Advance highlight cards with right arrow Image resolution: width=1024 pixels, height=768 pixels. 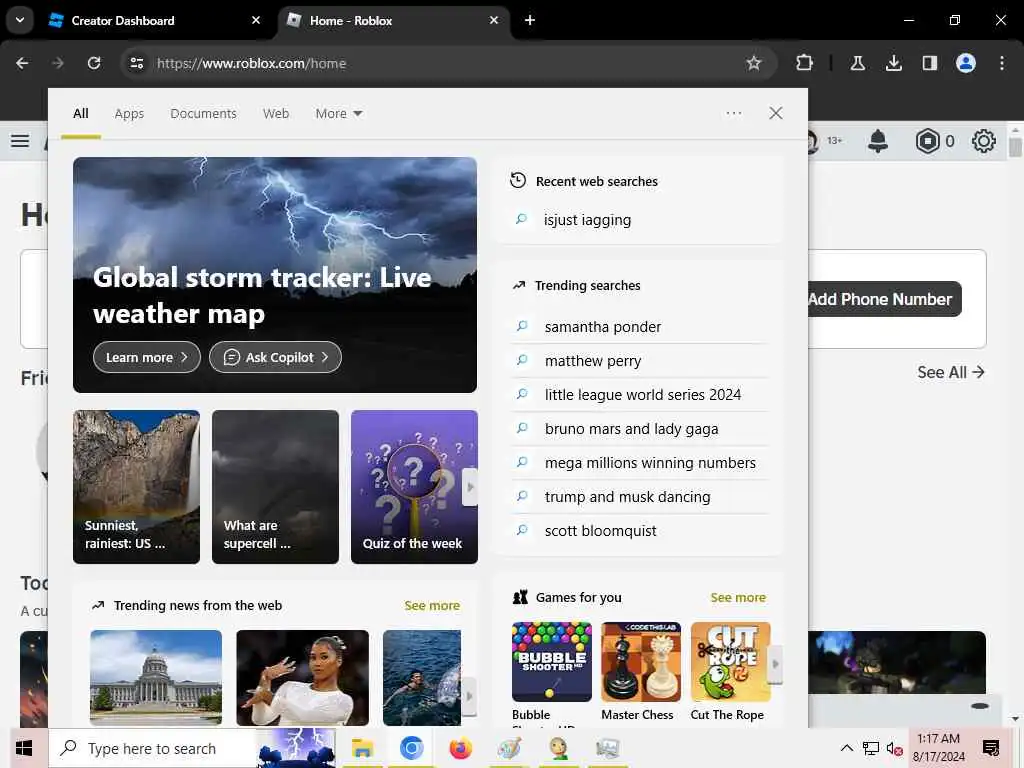tap(470, 487)
